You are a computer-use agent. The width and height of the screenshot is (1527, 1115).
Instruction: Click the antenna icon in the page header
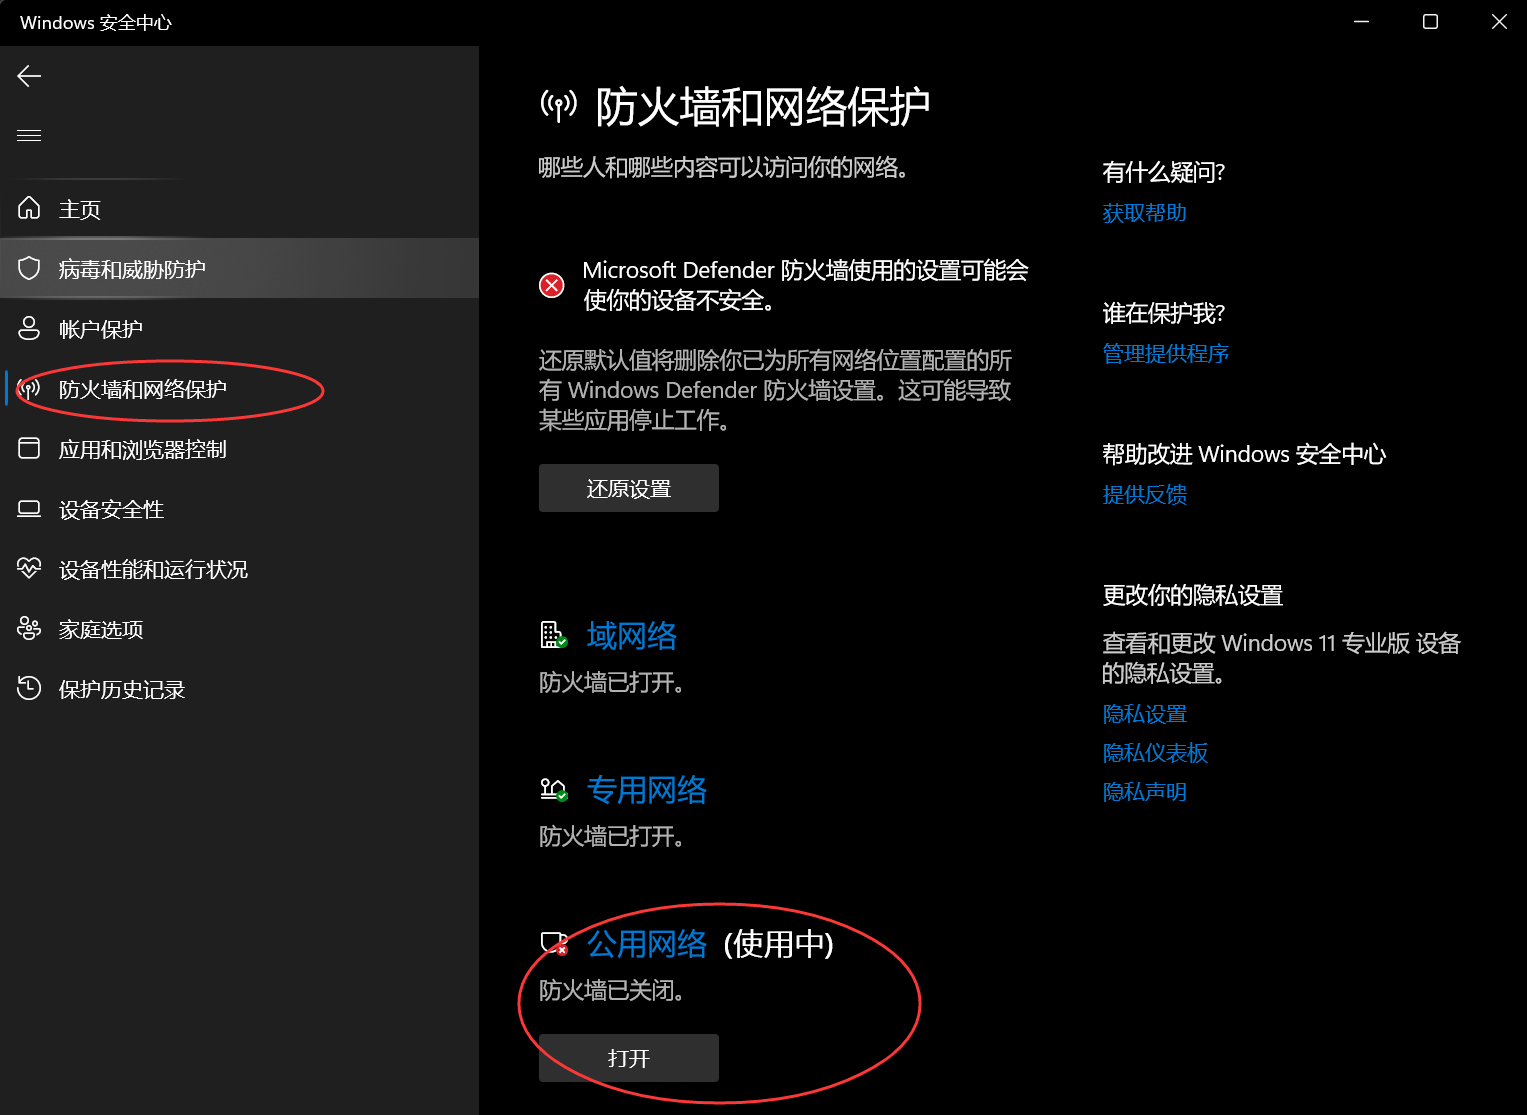coord(559,105)
